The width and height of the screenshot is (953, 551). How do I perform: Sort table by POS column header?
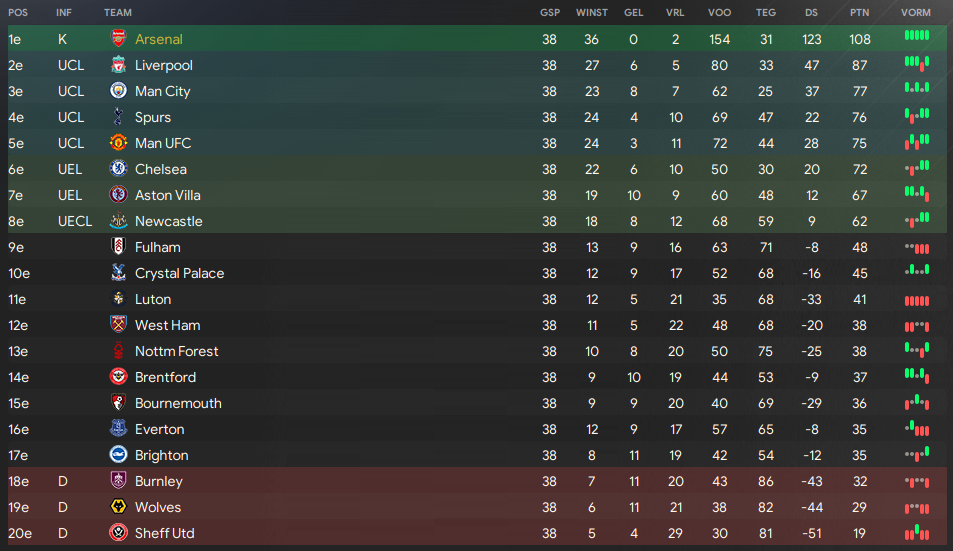click(18, 12)
